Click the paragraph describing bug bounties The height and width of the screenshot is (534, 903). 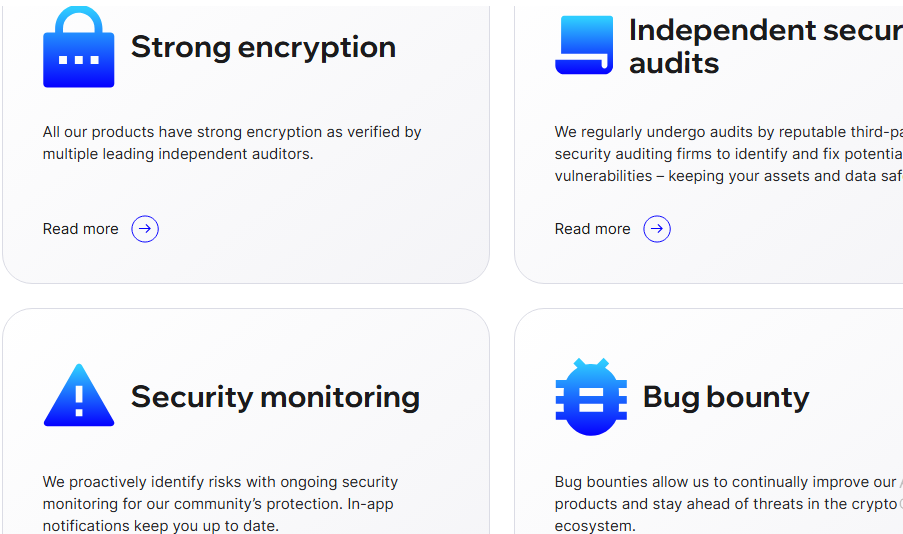(725, 503)
